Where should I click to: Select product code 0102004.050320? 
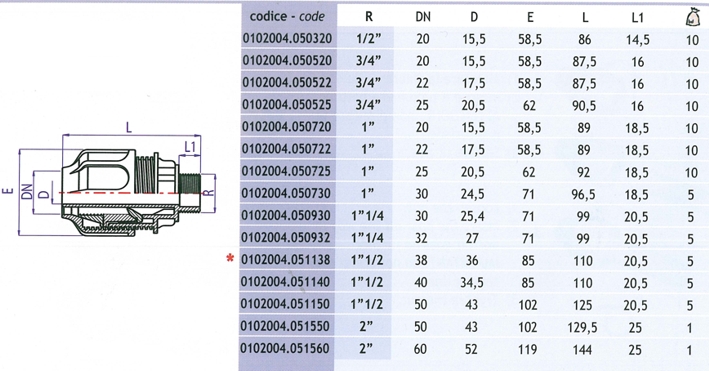point(287,38)
